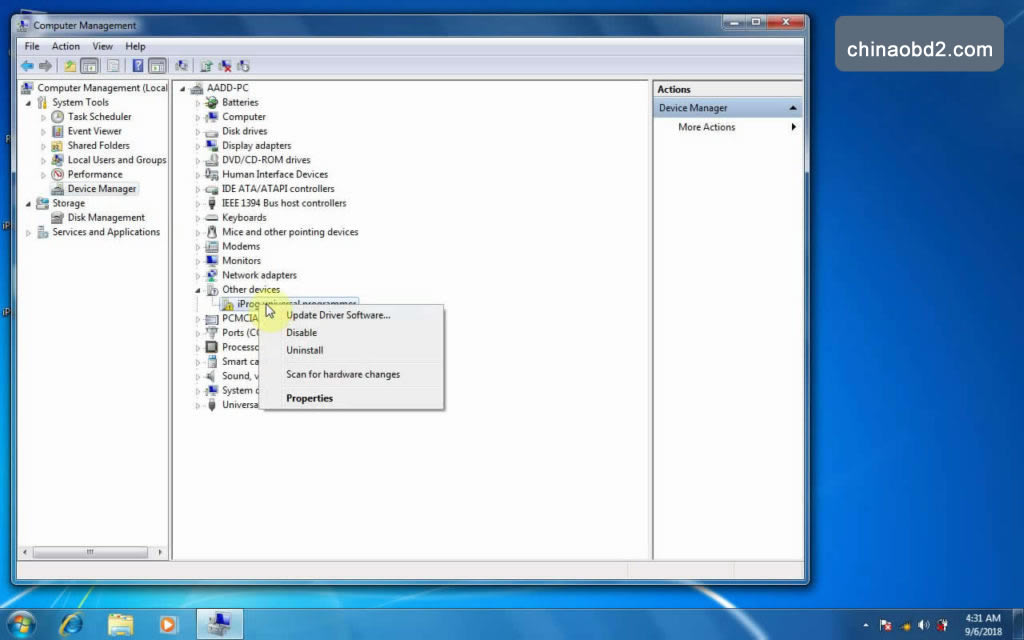Open the File menu

32,46
